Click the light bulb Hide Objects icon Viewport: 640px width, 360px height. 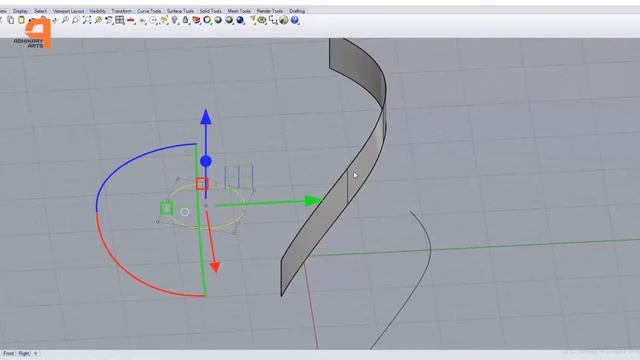[x=175, y=20]
